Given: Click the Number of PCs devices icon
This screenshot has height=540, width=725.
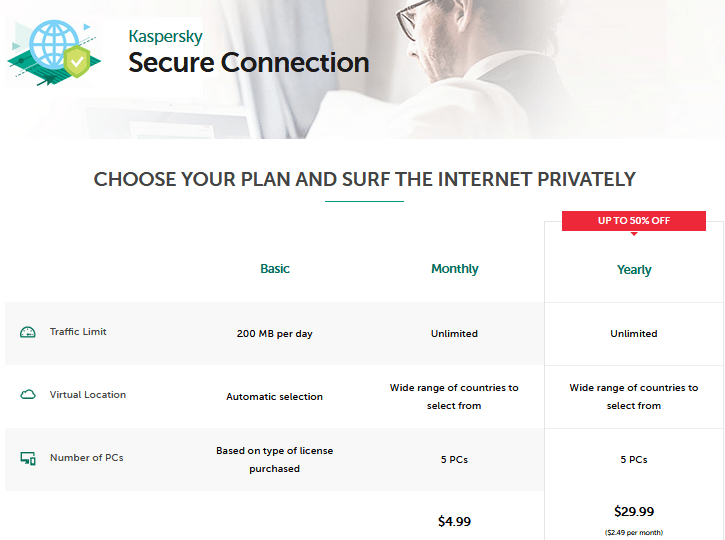Looking at the screenshot, I should coord(28,458).
